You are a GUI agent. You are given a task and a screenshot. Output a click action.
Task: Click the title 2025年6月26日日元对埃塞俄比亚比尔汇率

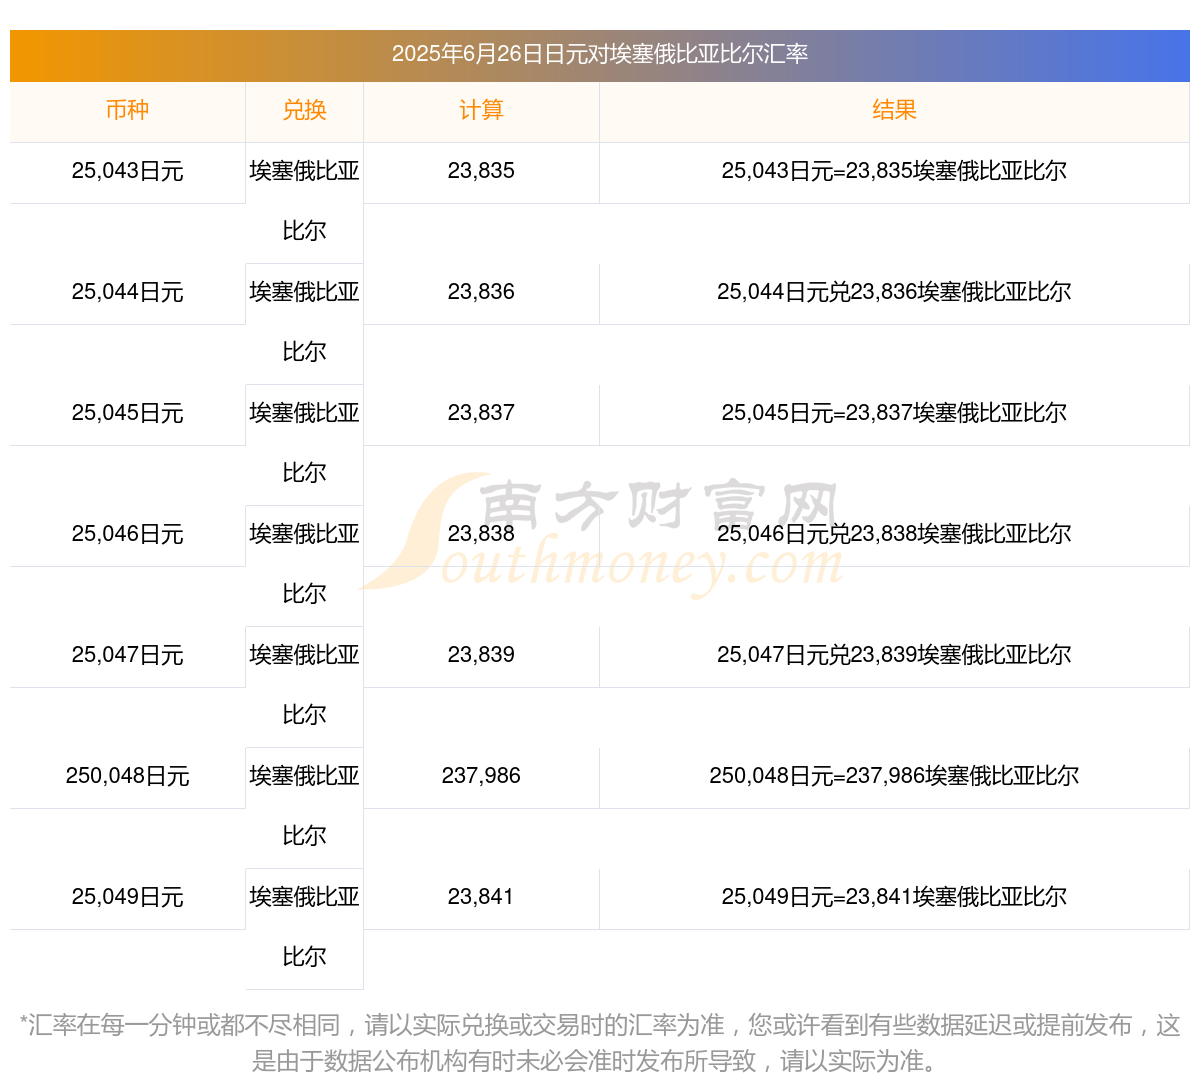coord(600,54)
